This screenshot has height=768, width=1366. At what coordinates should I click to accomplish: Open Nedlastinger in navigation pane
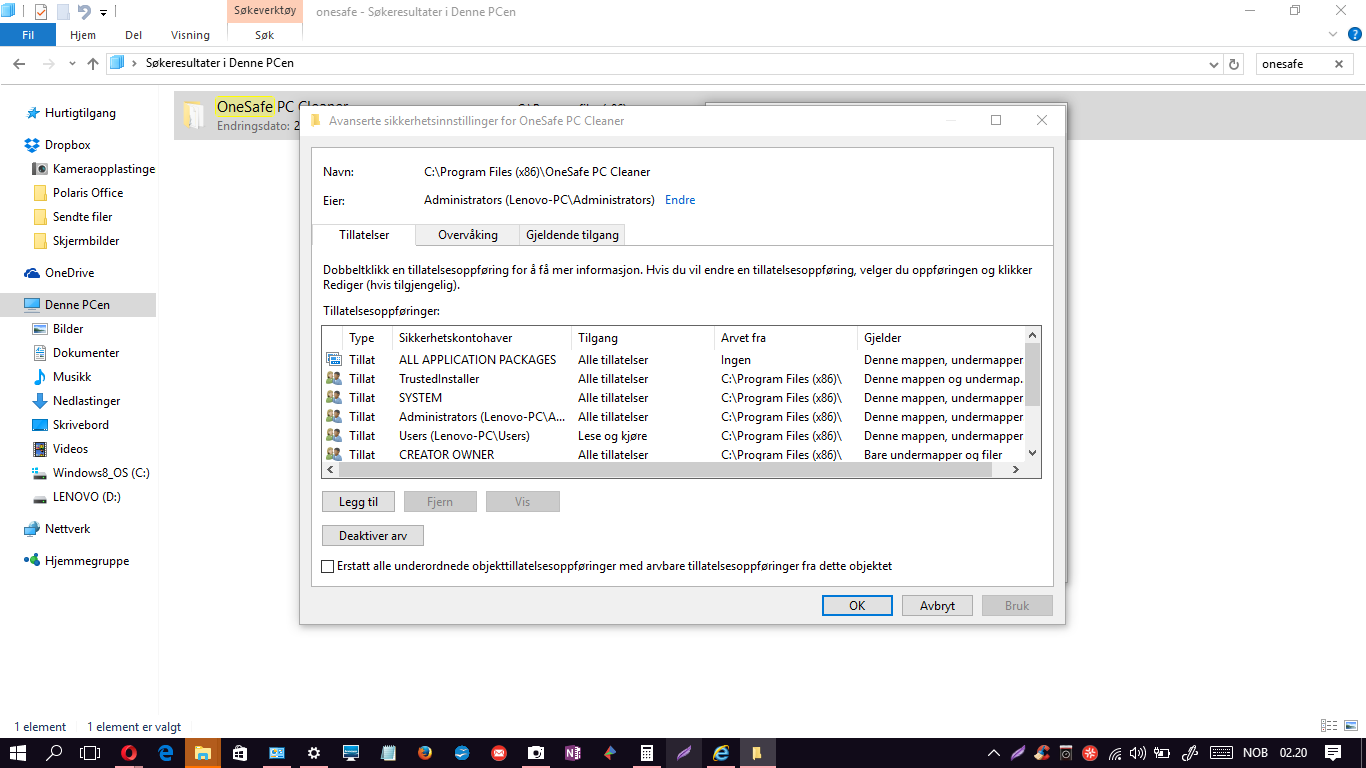pyautogui.click(x=87, y=401)
